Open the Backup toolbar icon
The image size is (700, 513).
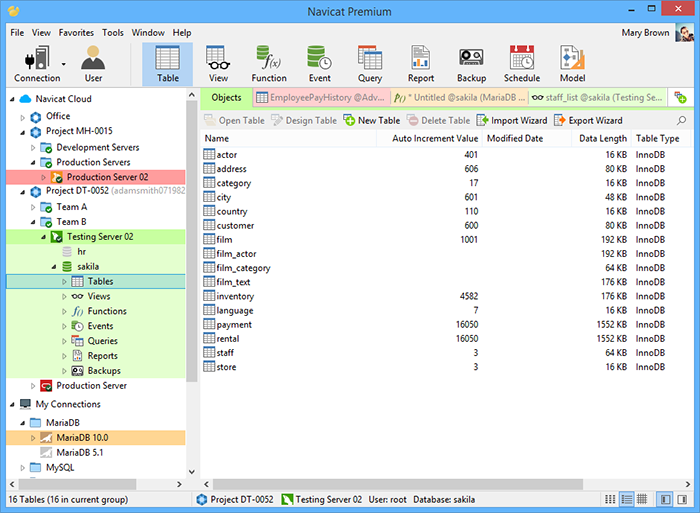point(471,64)
